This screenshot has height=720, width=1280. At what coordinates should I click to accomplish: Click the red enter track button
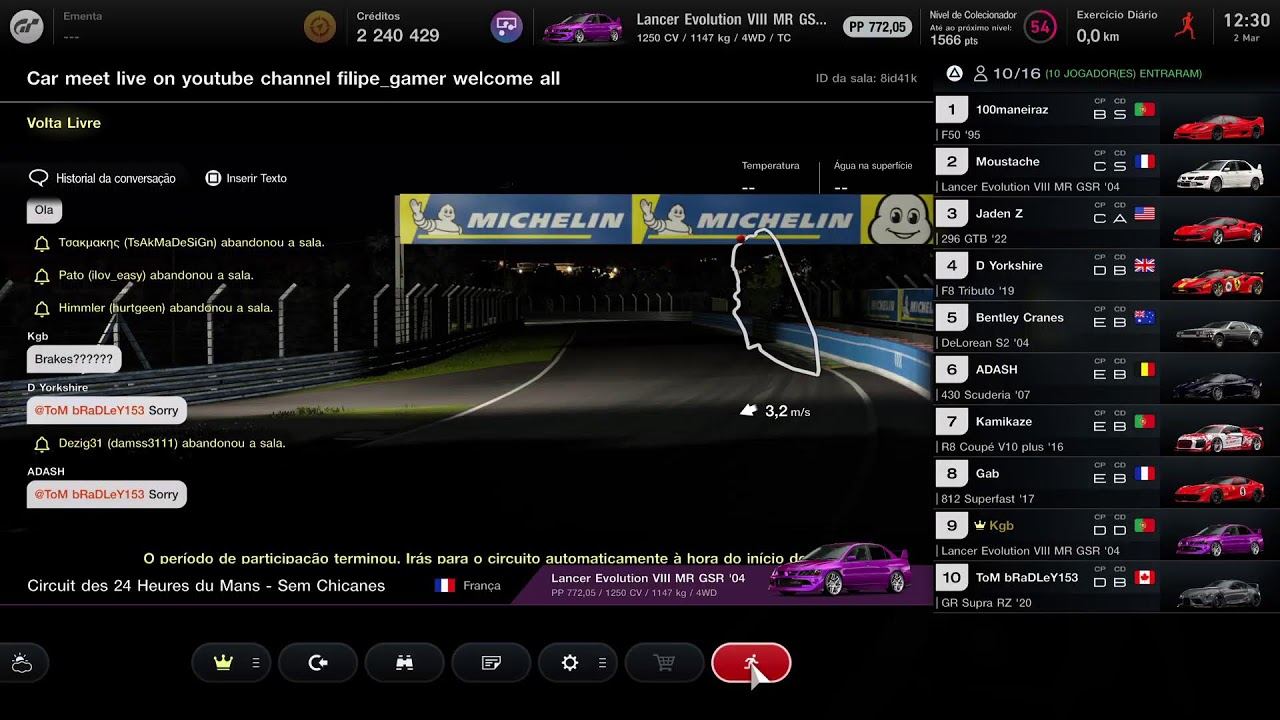(x=751, y=663)
